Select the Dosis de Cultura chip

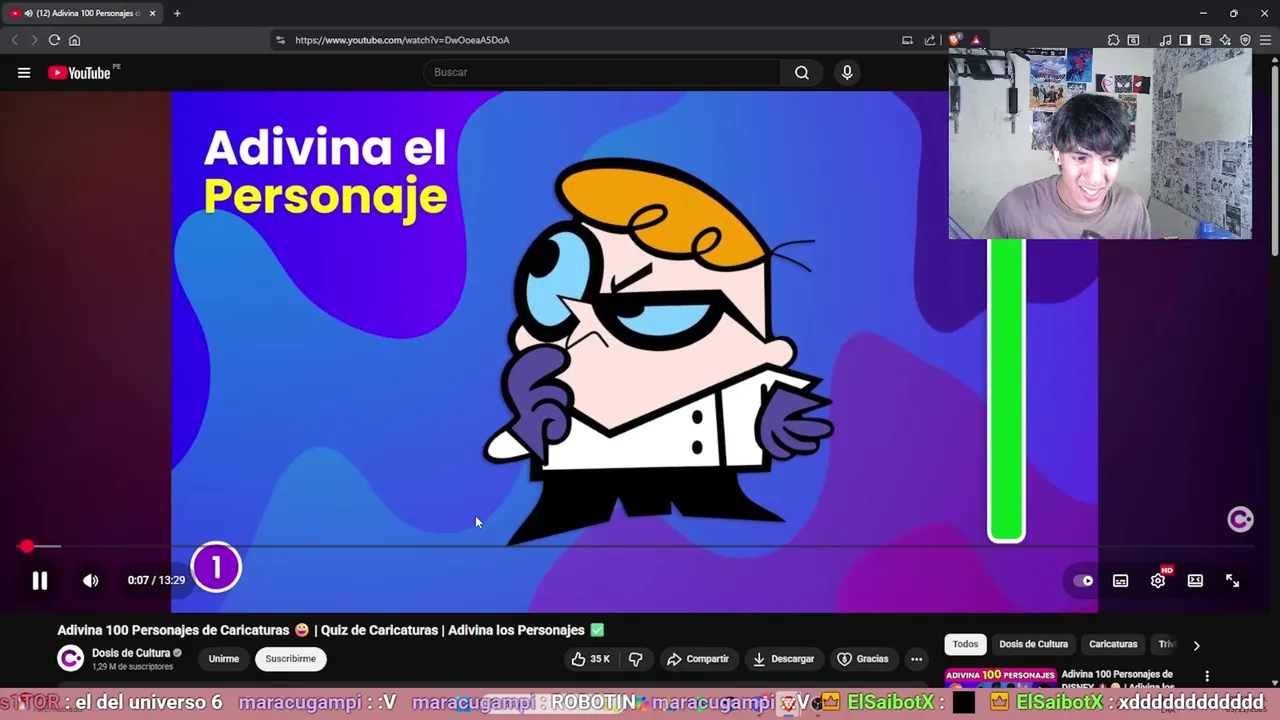(1033, 644)
